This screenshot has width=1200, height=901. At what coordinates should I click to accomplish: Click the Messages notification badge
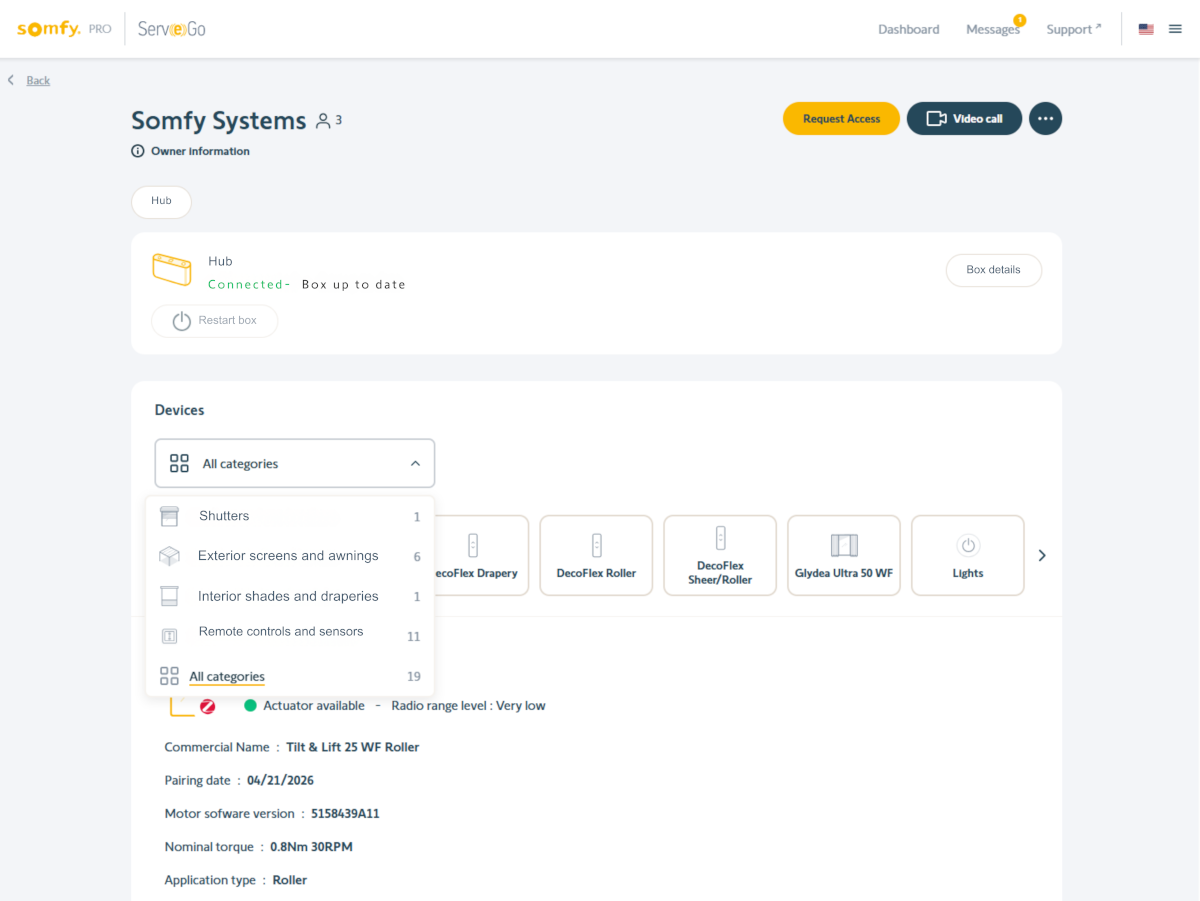(x=1019, y=20)
